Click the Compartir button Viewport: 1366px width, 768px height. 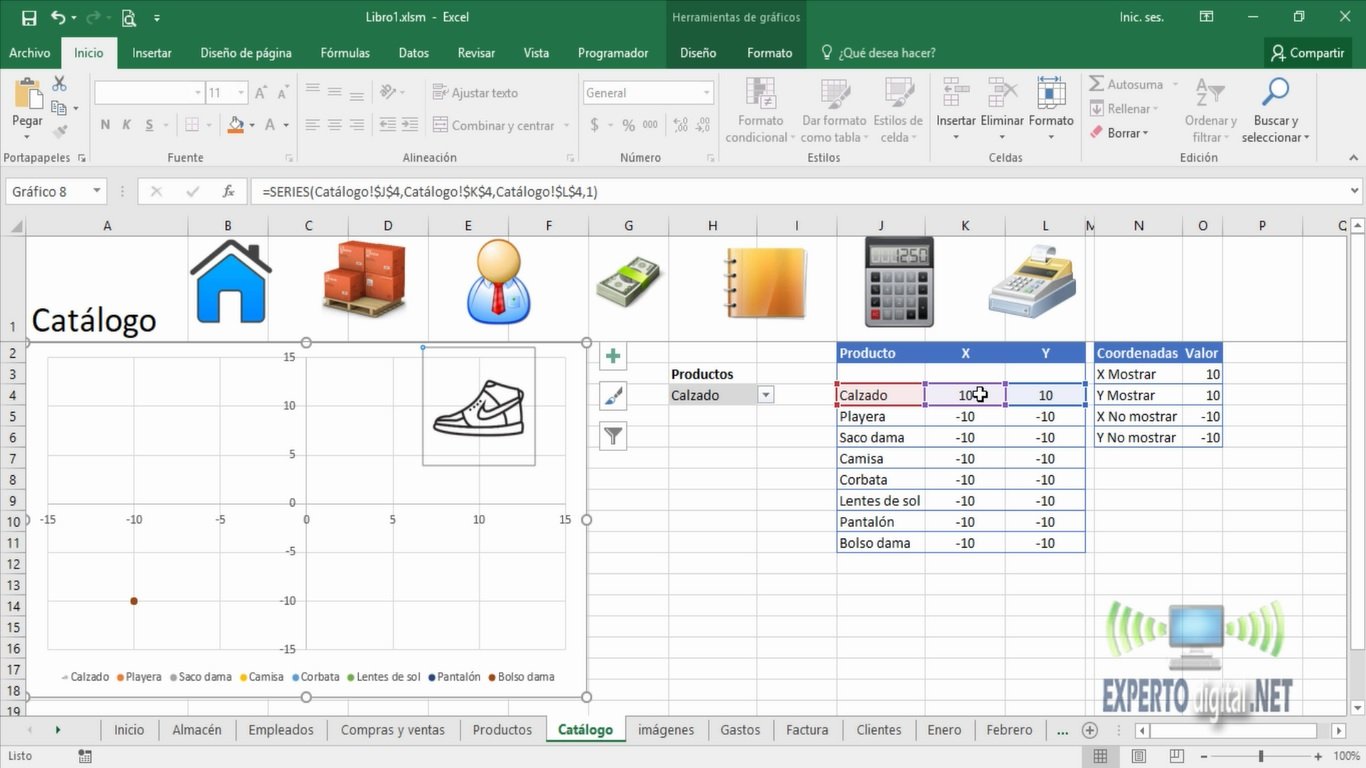point(1308,52)
